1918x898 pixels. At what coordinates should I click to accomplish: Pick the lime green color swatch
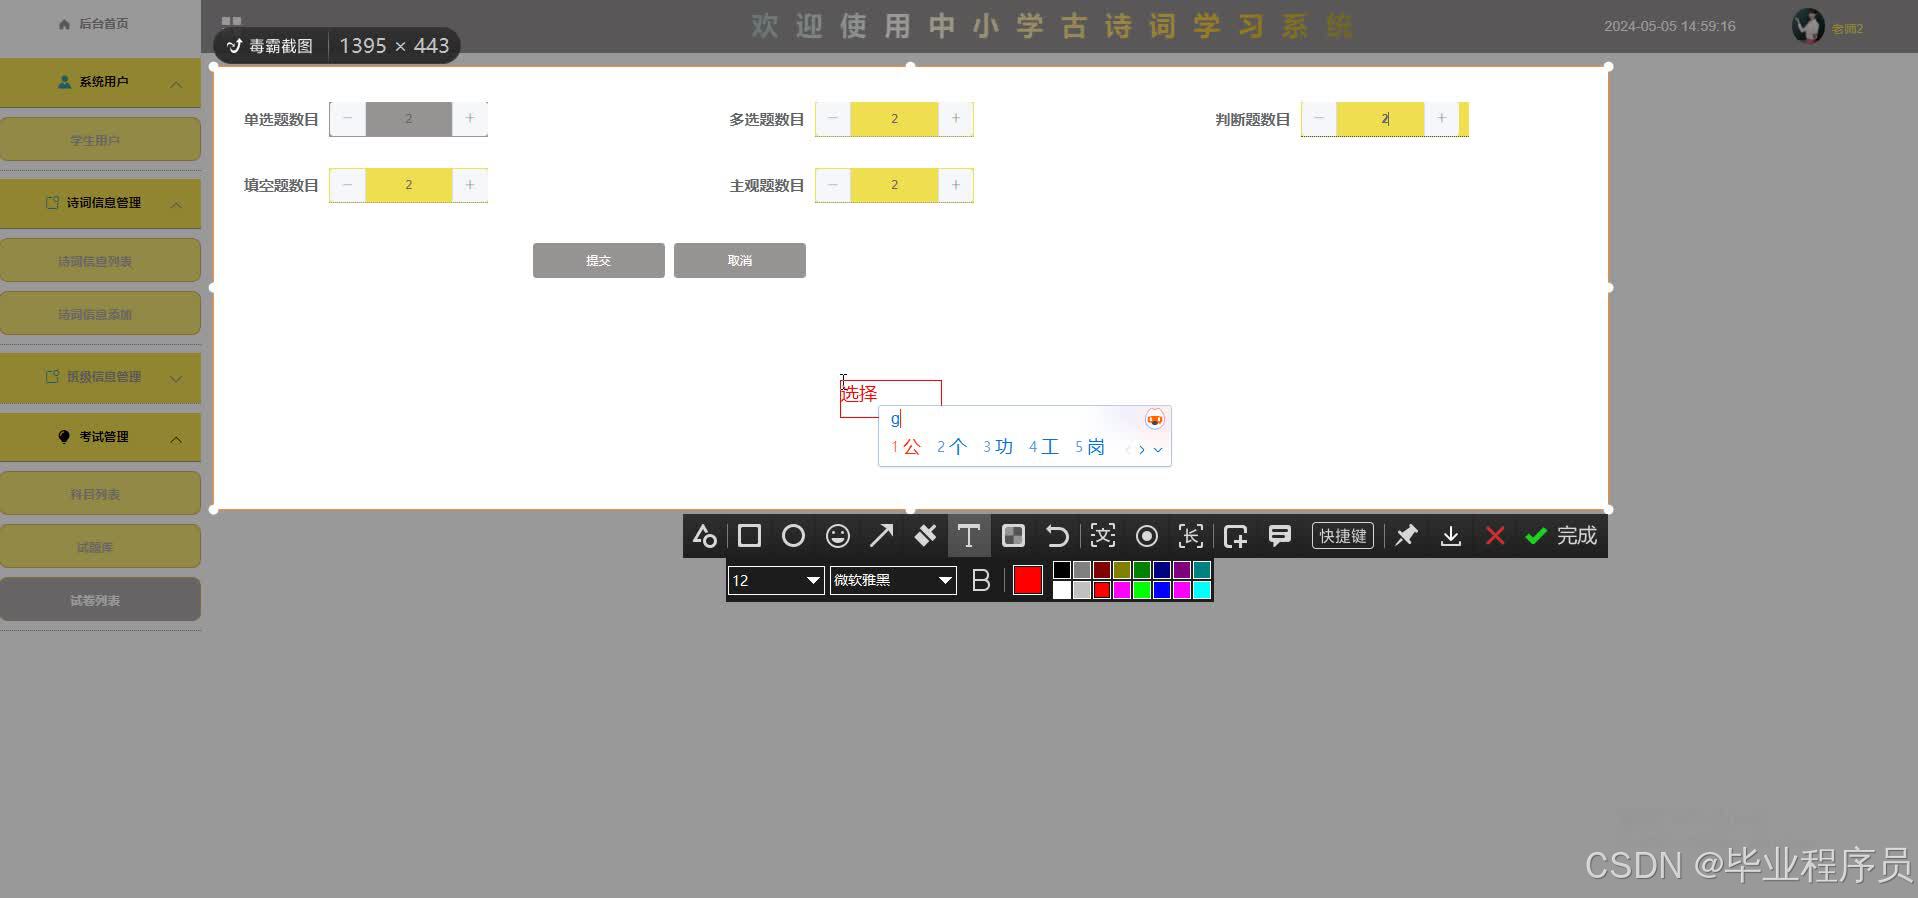(x=1142, y=590)
